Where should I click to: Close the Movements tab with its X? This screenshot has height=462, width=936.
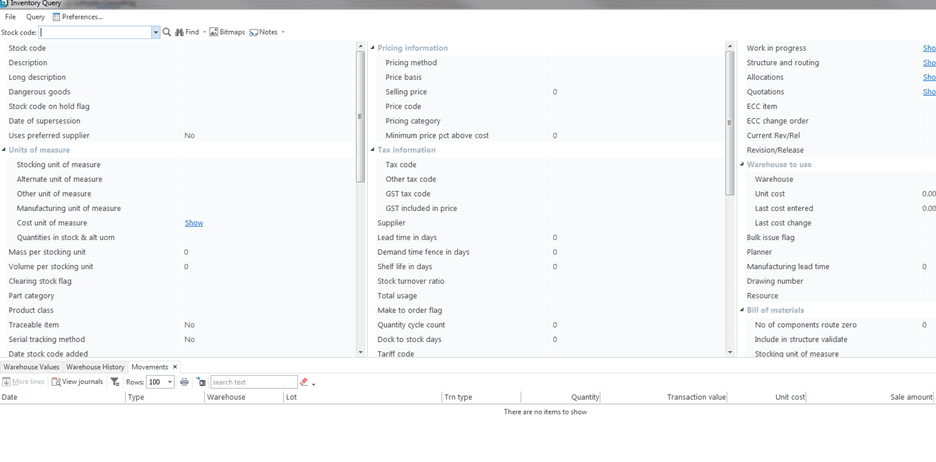pyautogui.click(x=175, y=367)
